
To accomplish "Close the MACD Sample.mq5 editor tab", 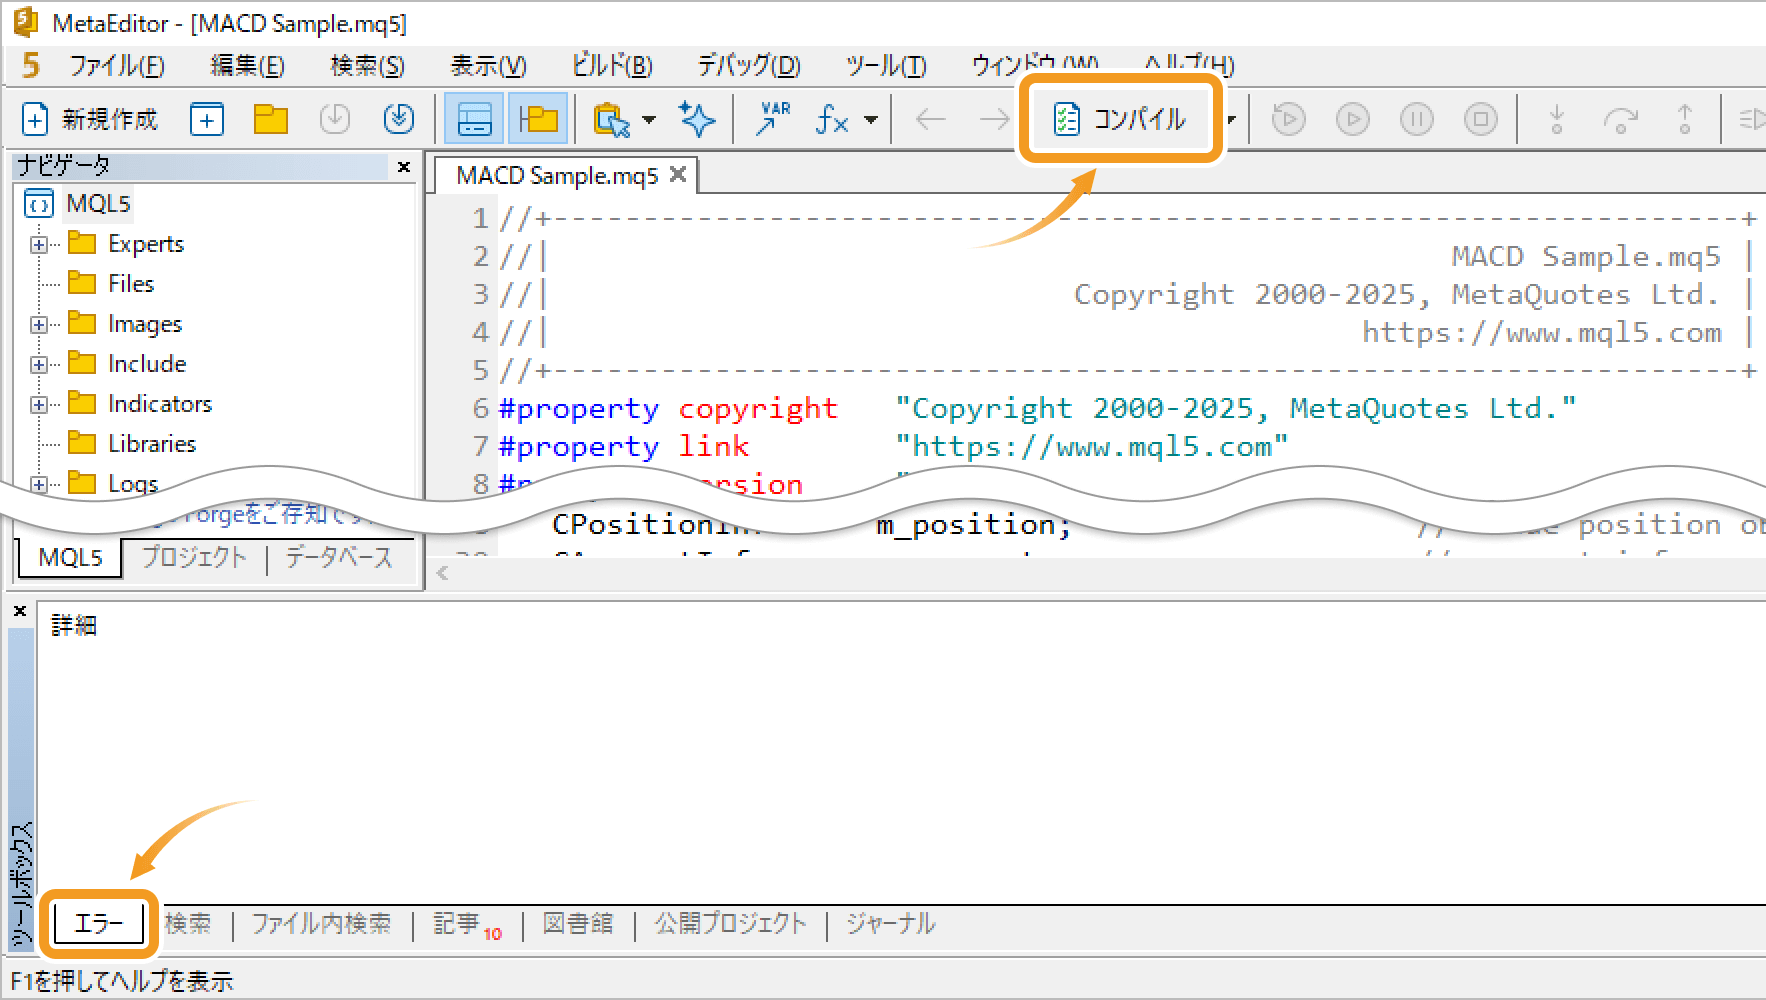I will 678,175.
